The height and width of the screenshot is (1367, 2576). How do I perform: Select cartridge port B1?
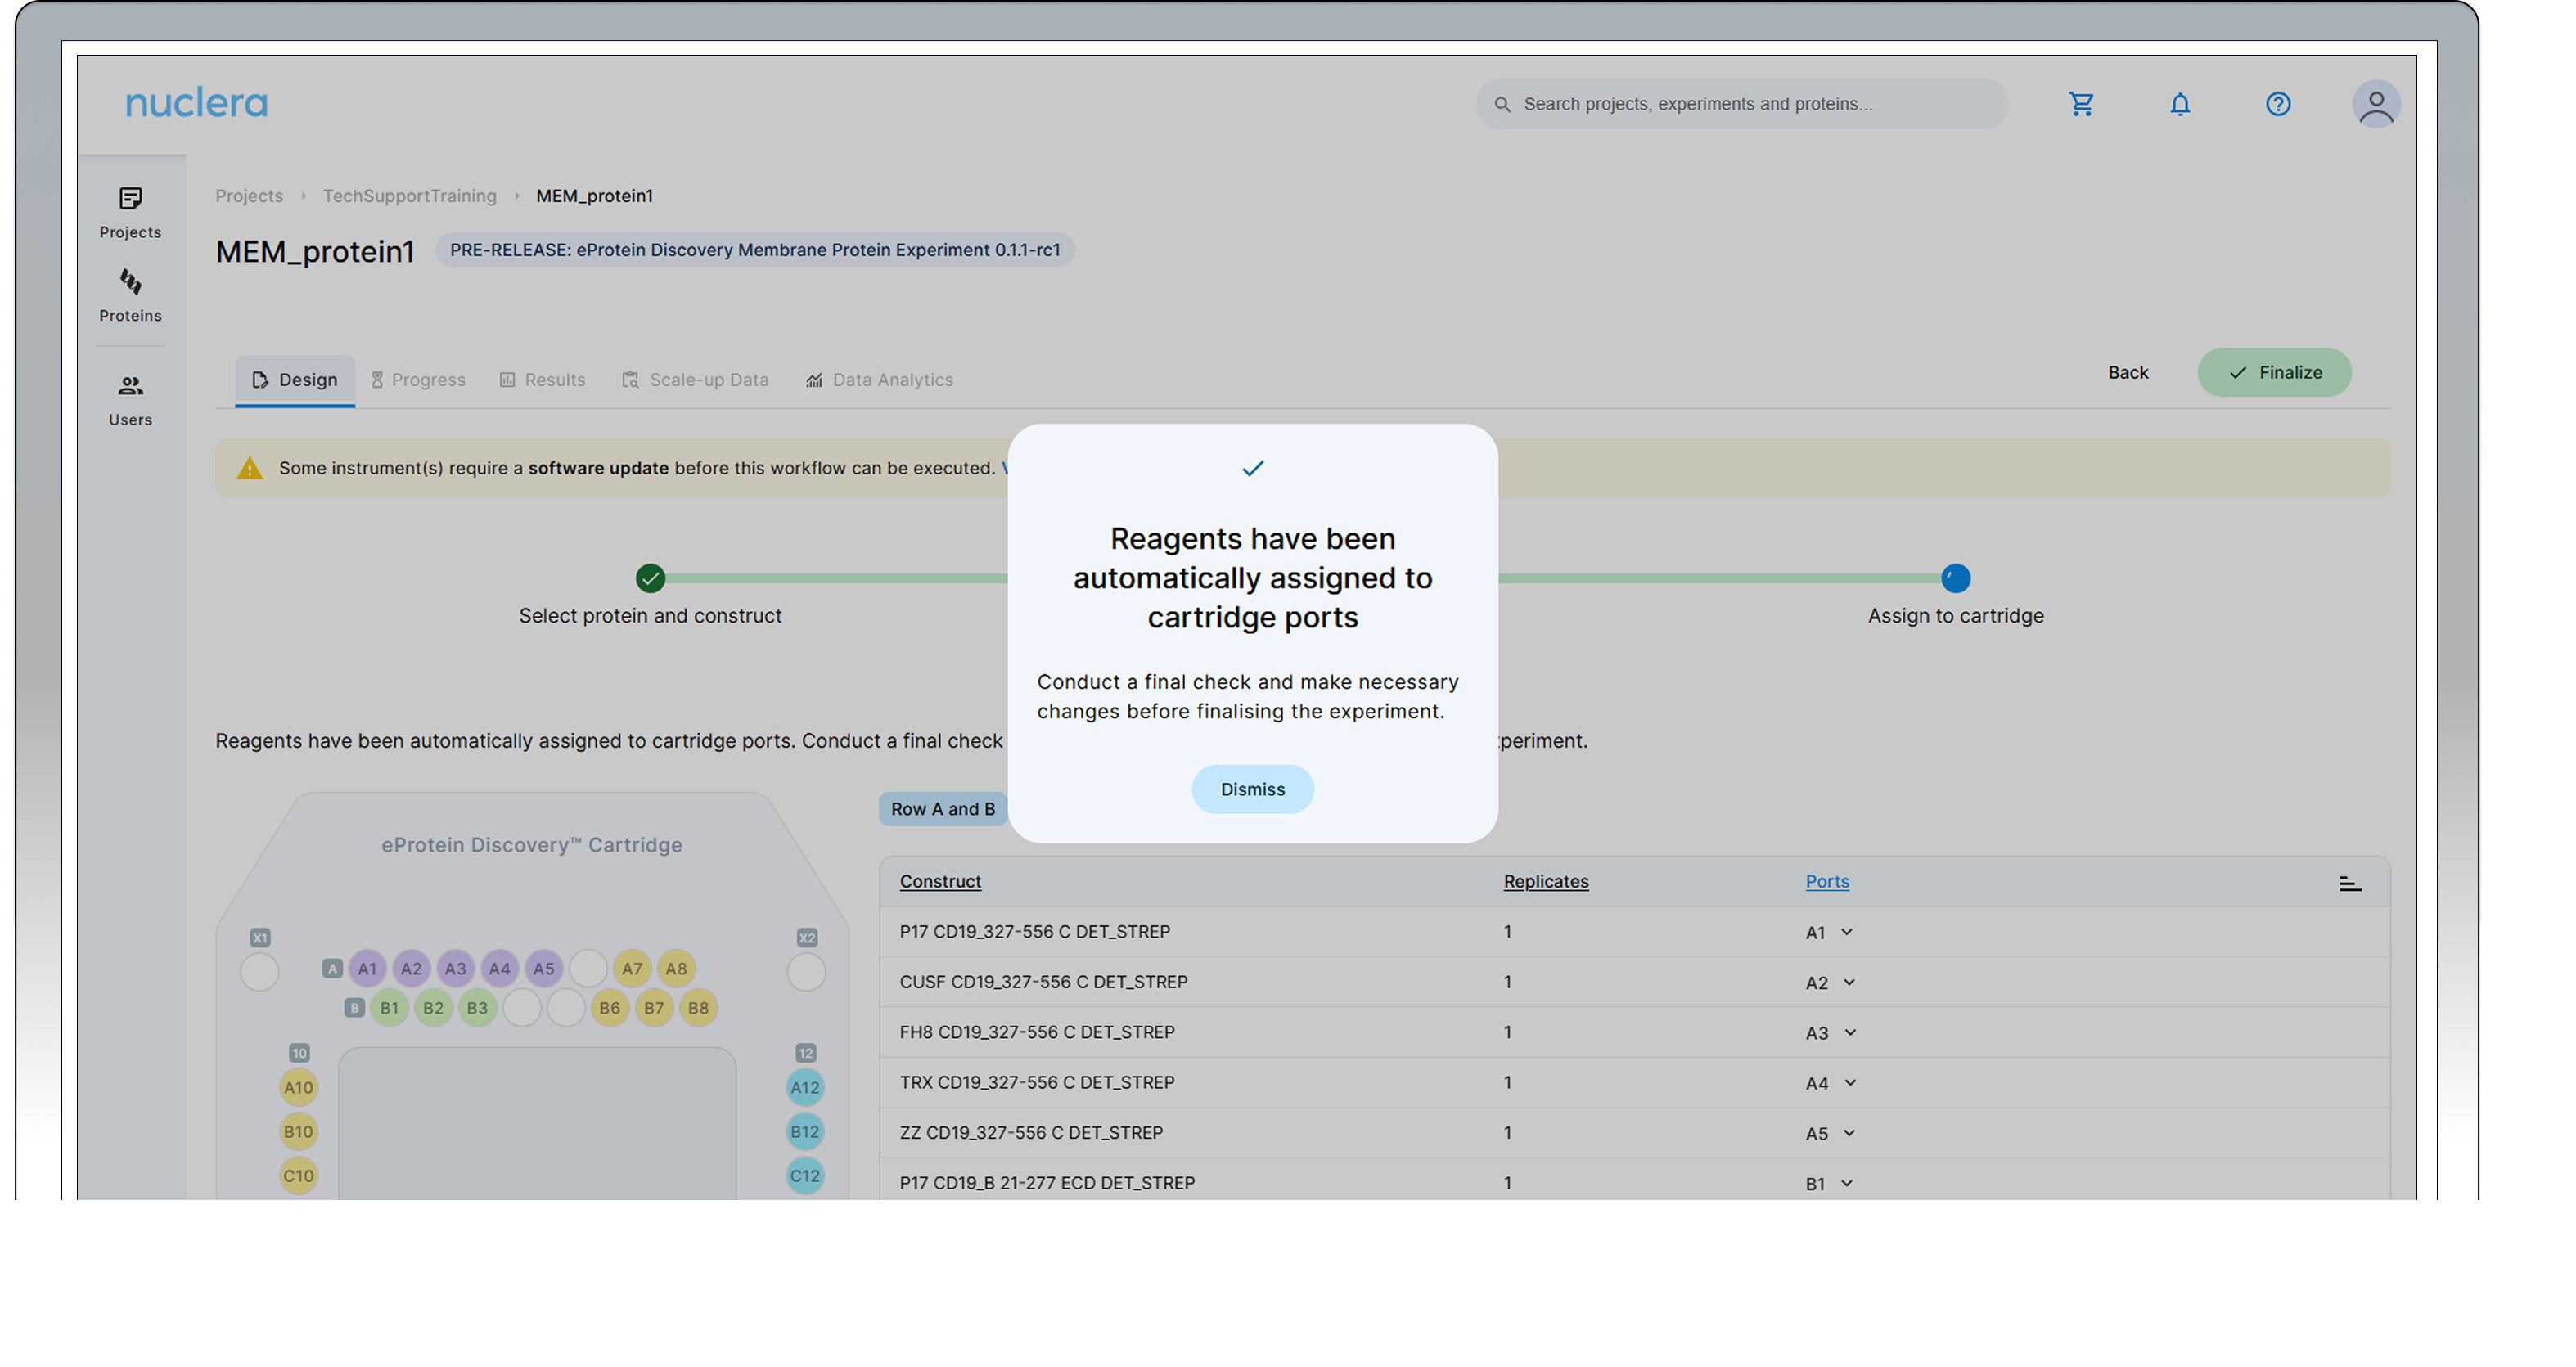pyautogui.click(x=389, y=1008)
